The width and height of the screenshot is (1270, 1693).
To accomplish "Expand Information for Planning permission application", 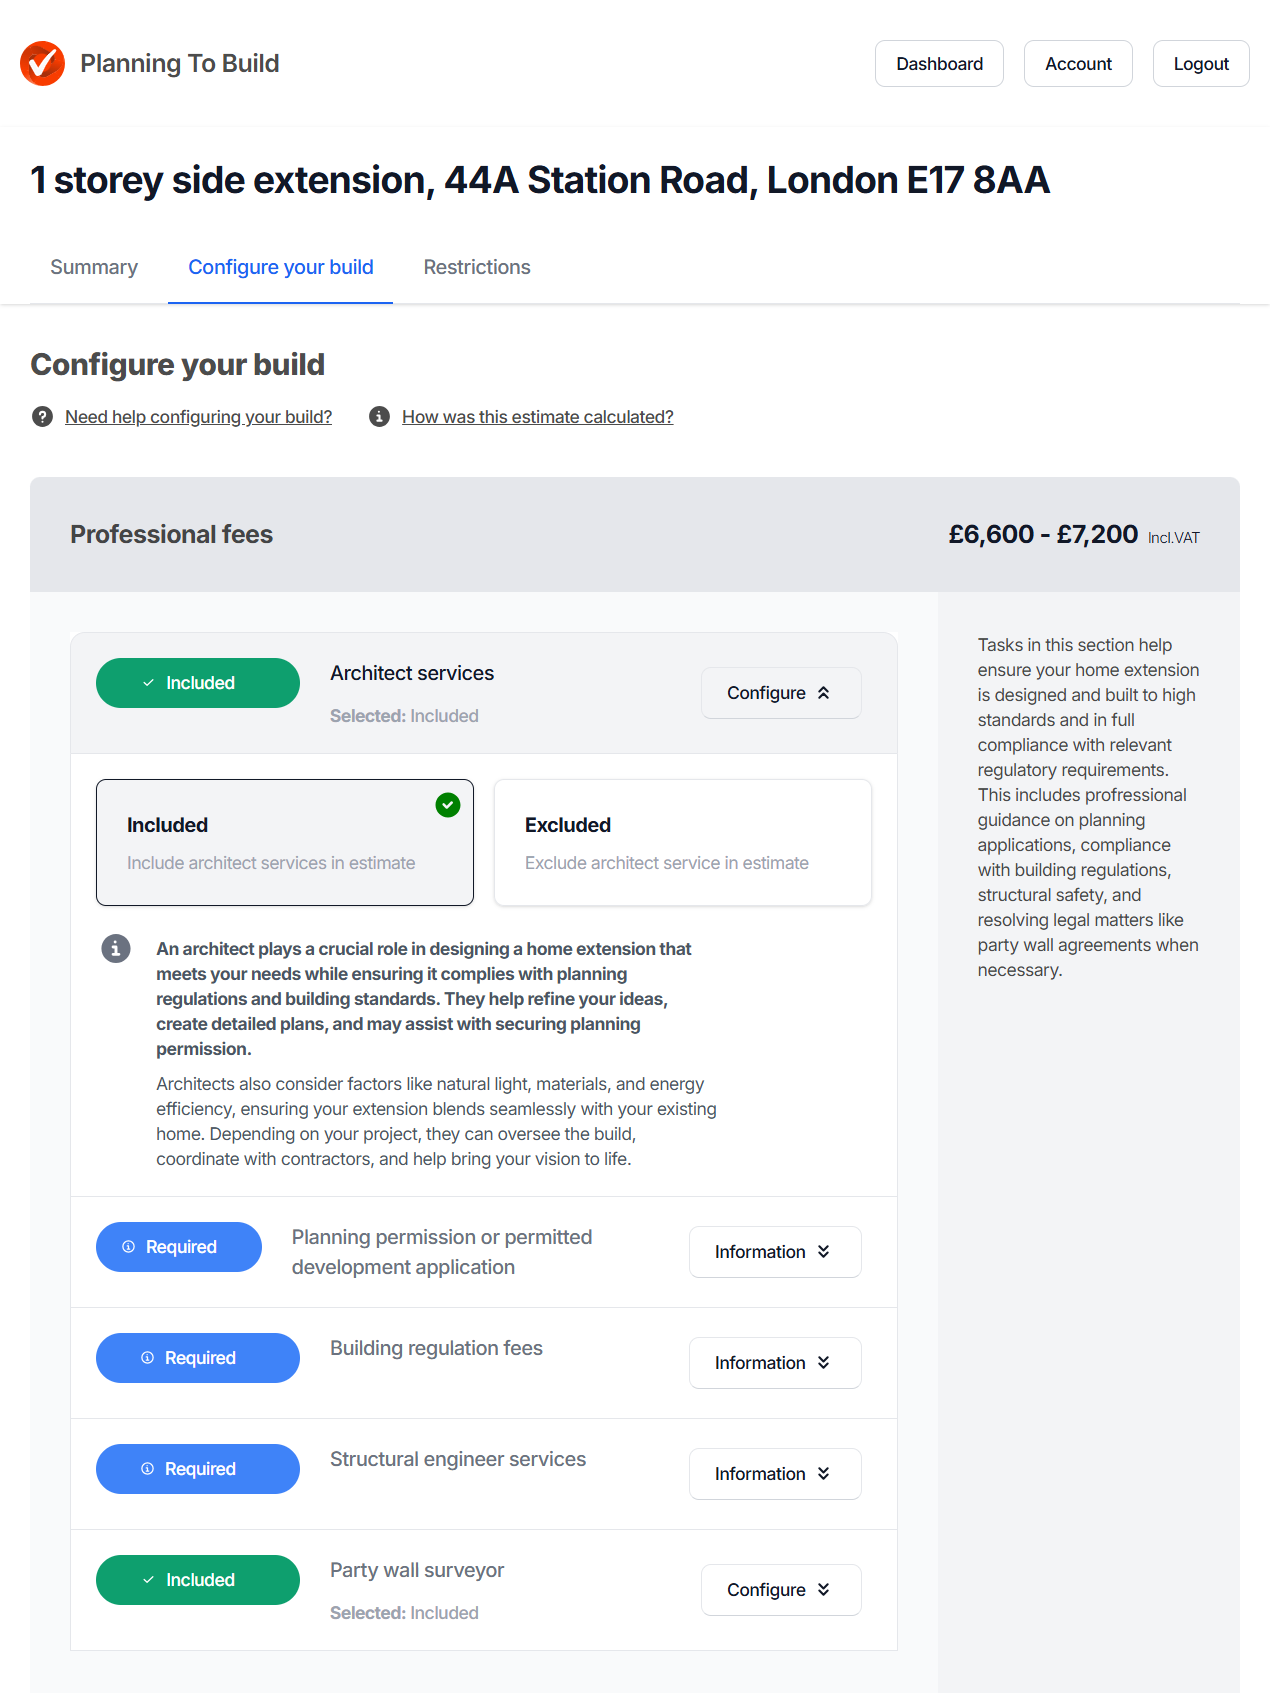I will tap(774, 1252).
